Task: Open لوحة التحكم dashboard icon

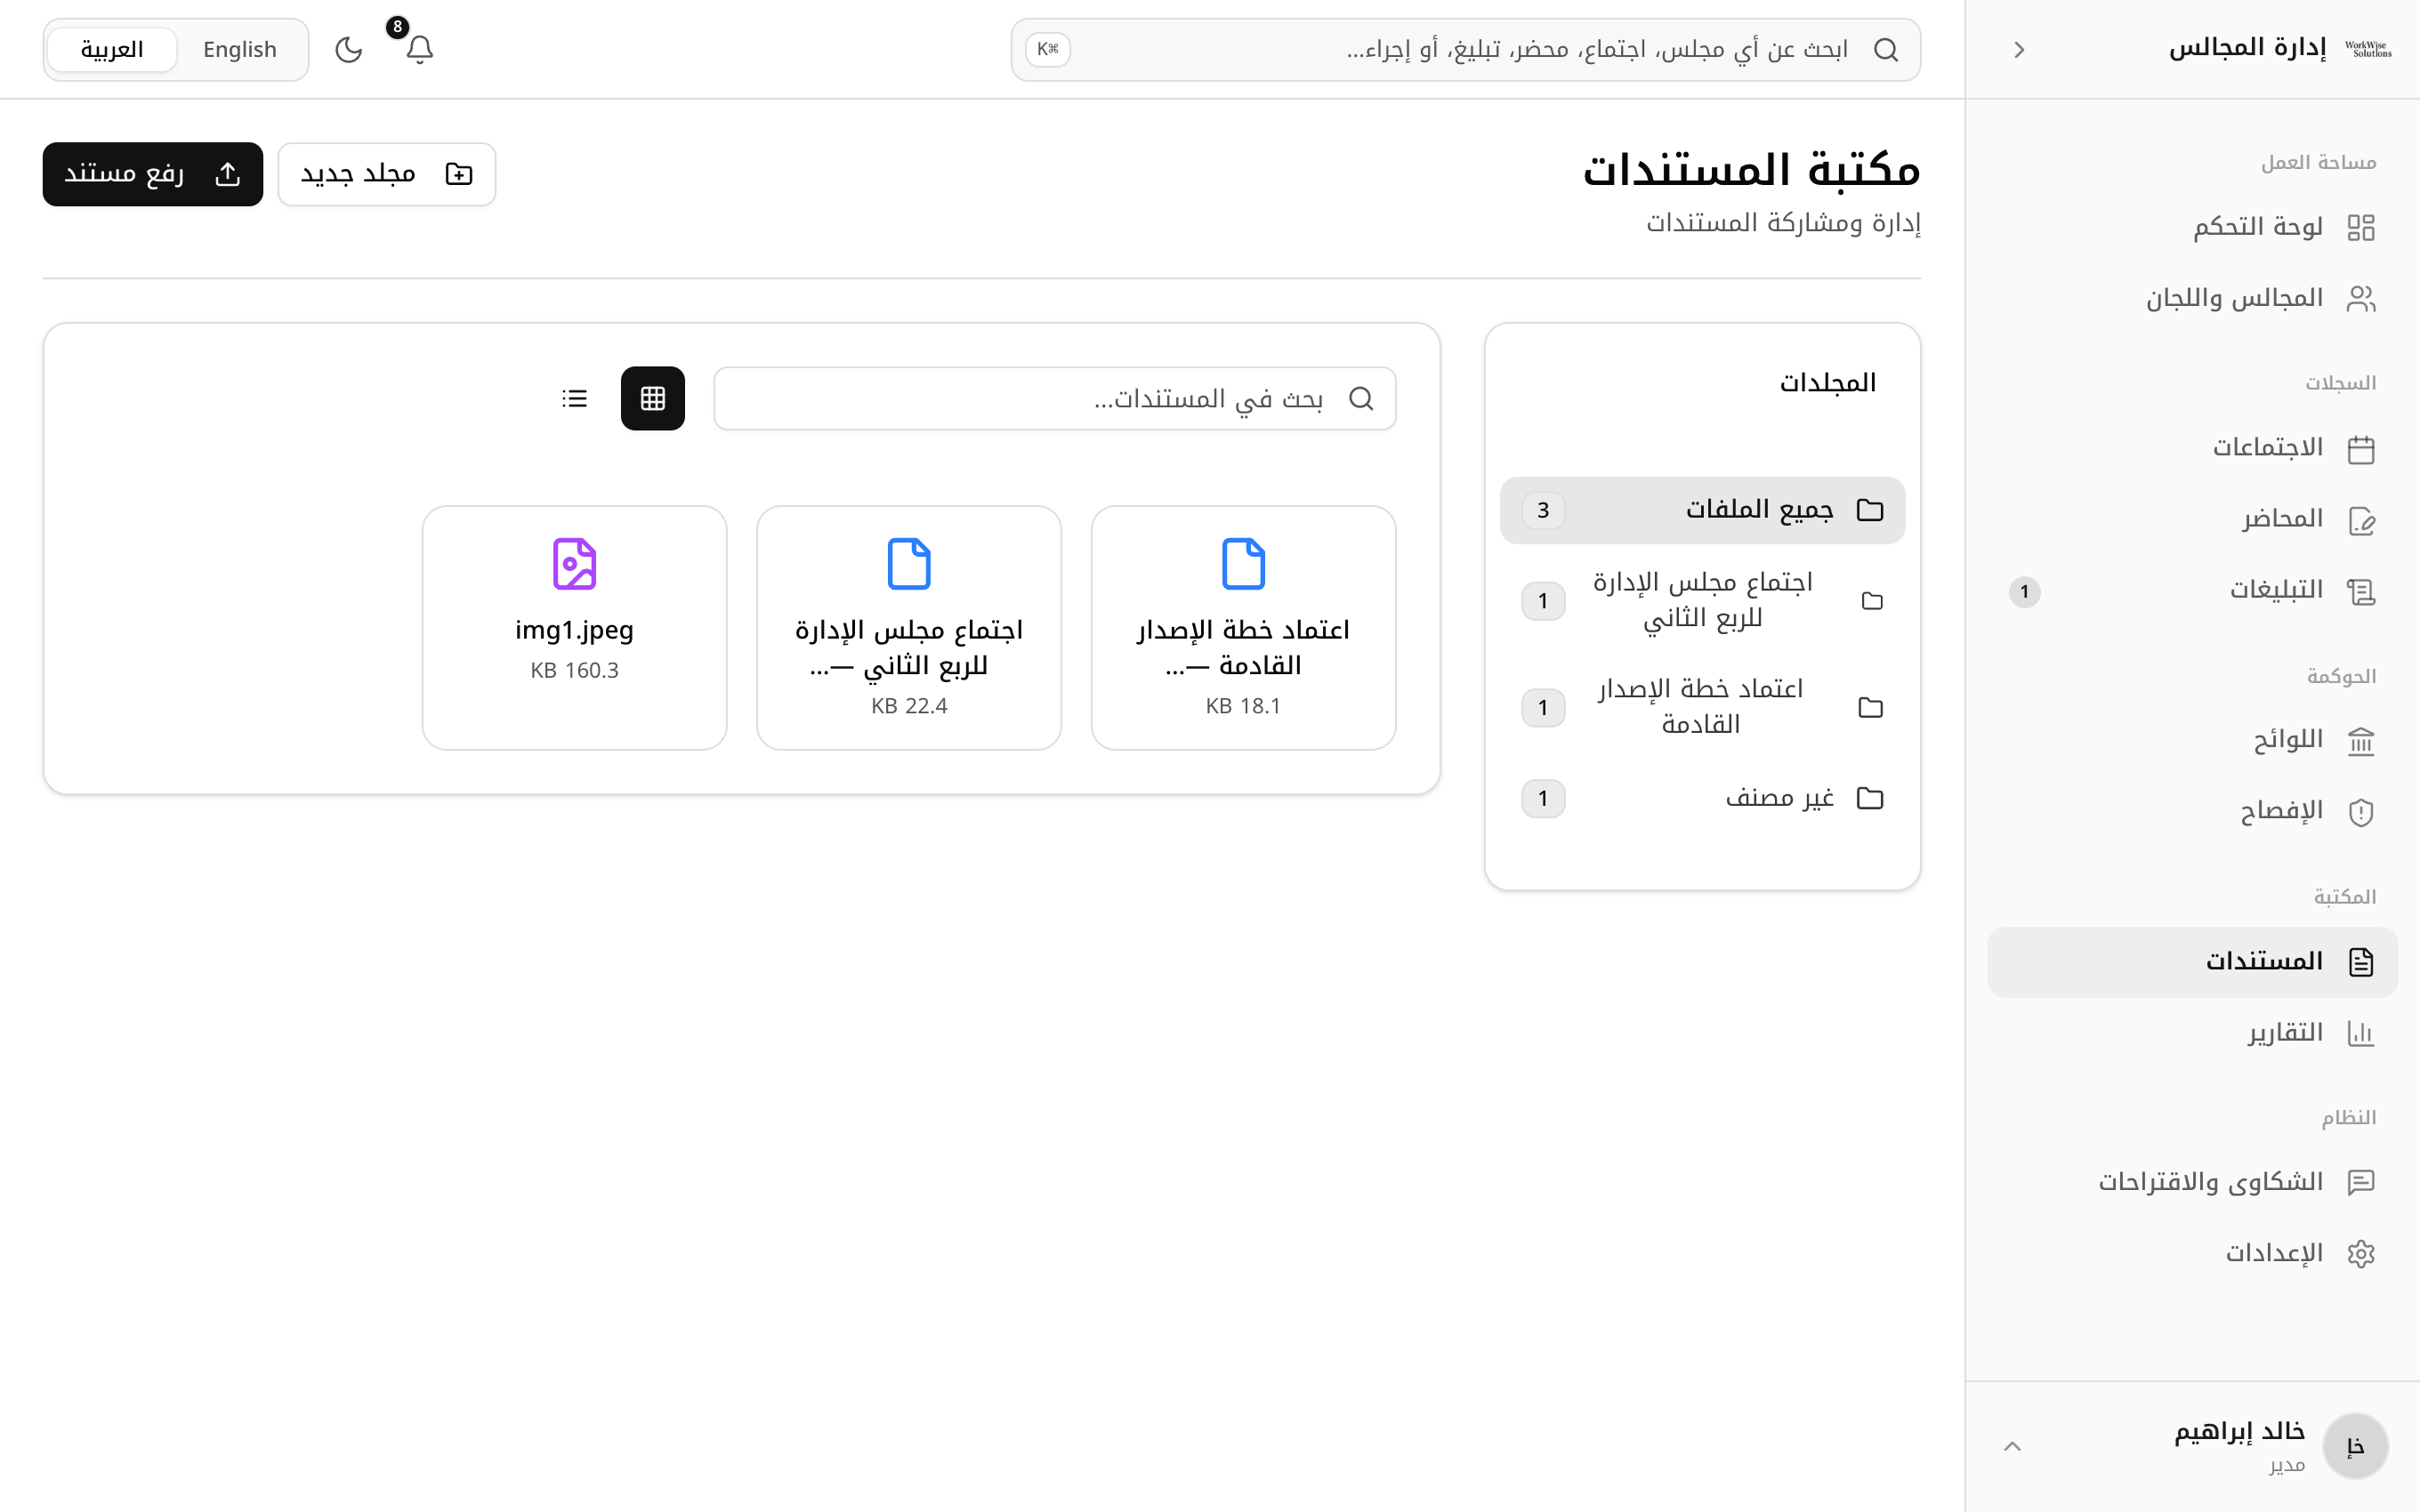Action: [2361, 227]
